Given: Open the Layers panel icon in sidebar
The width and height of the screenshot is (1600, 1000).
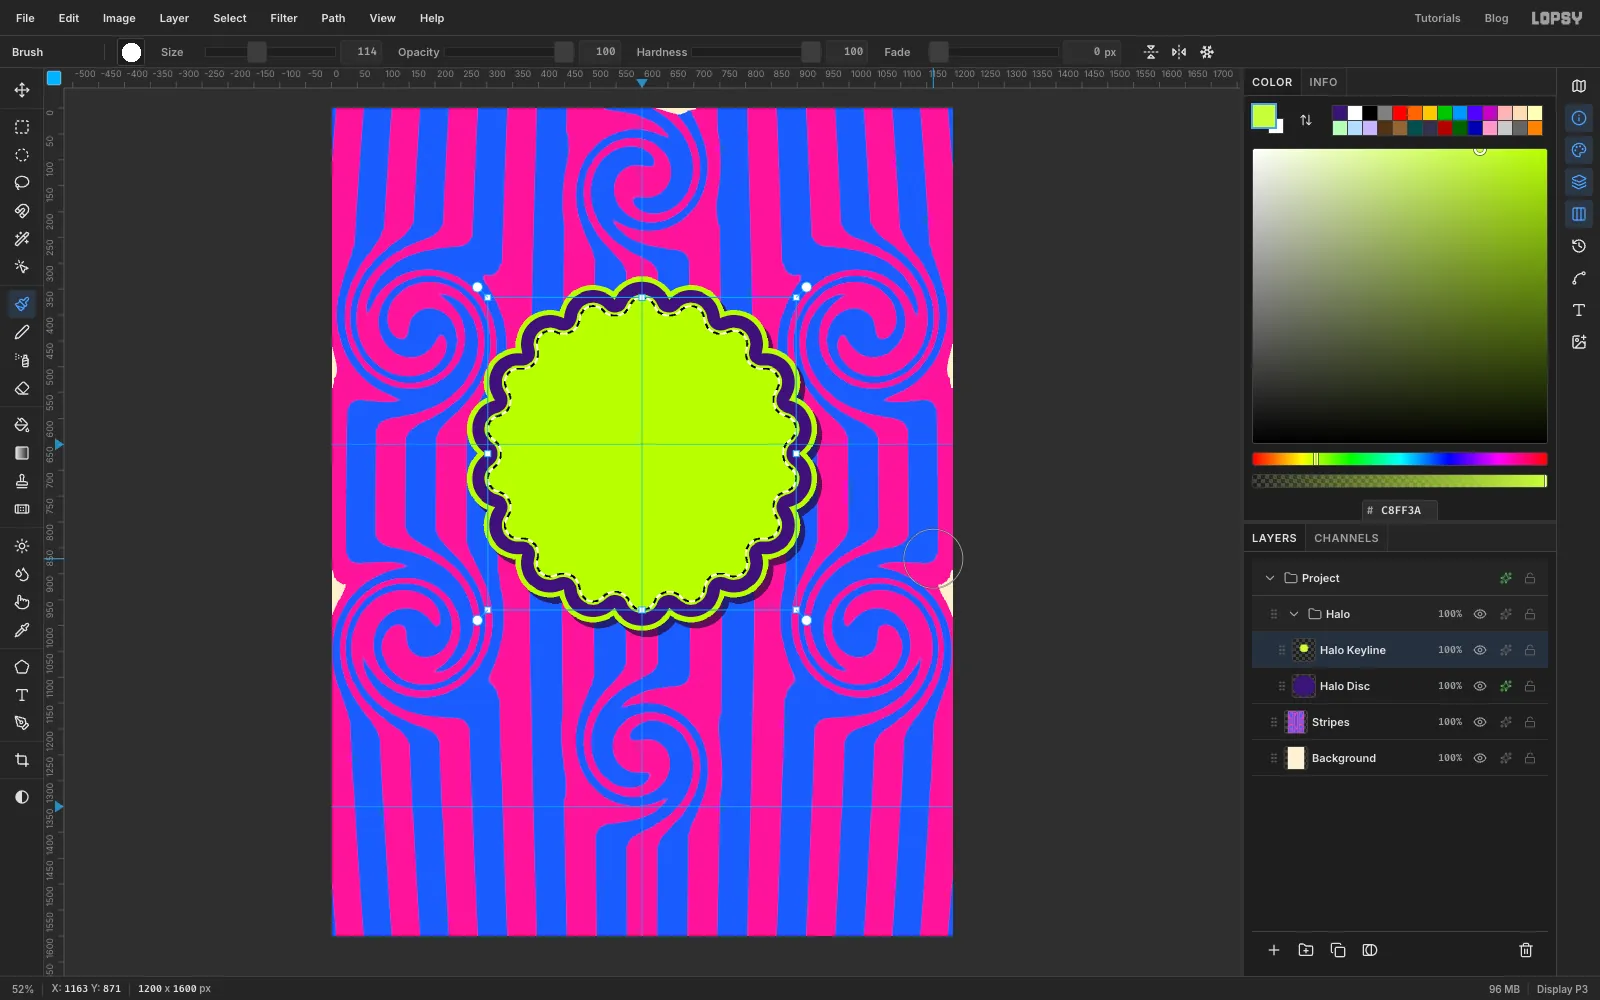Looking at the screenshot, I should click(1579, 182).
